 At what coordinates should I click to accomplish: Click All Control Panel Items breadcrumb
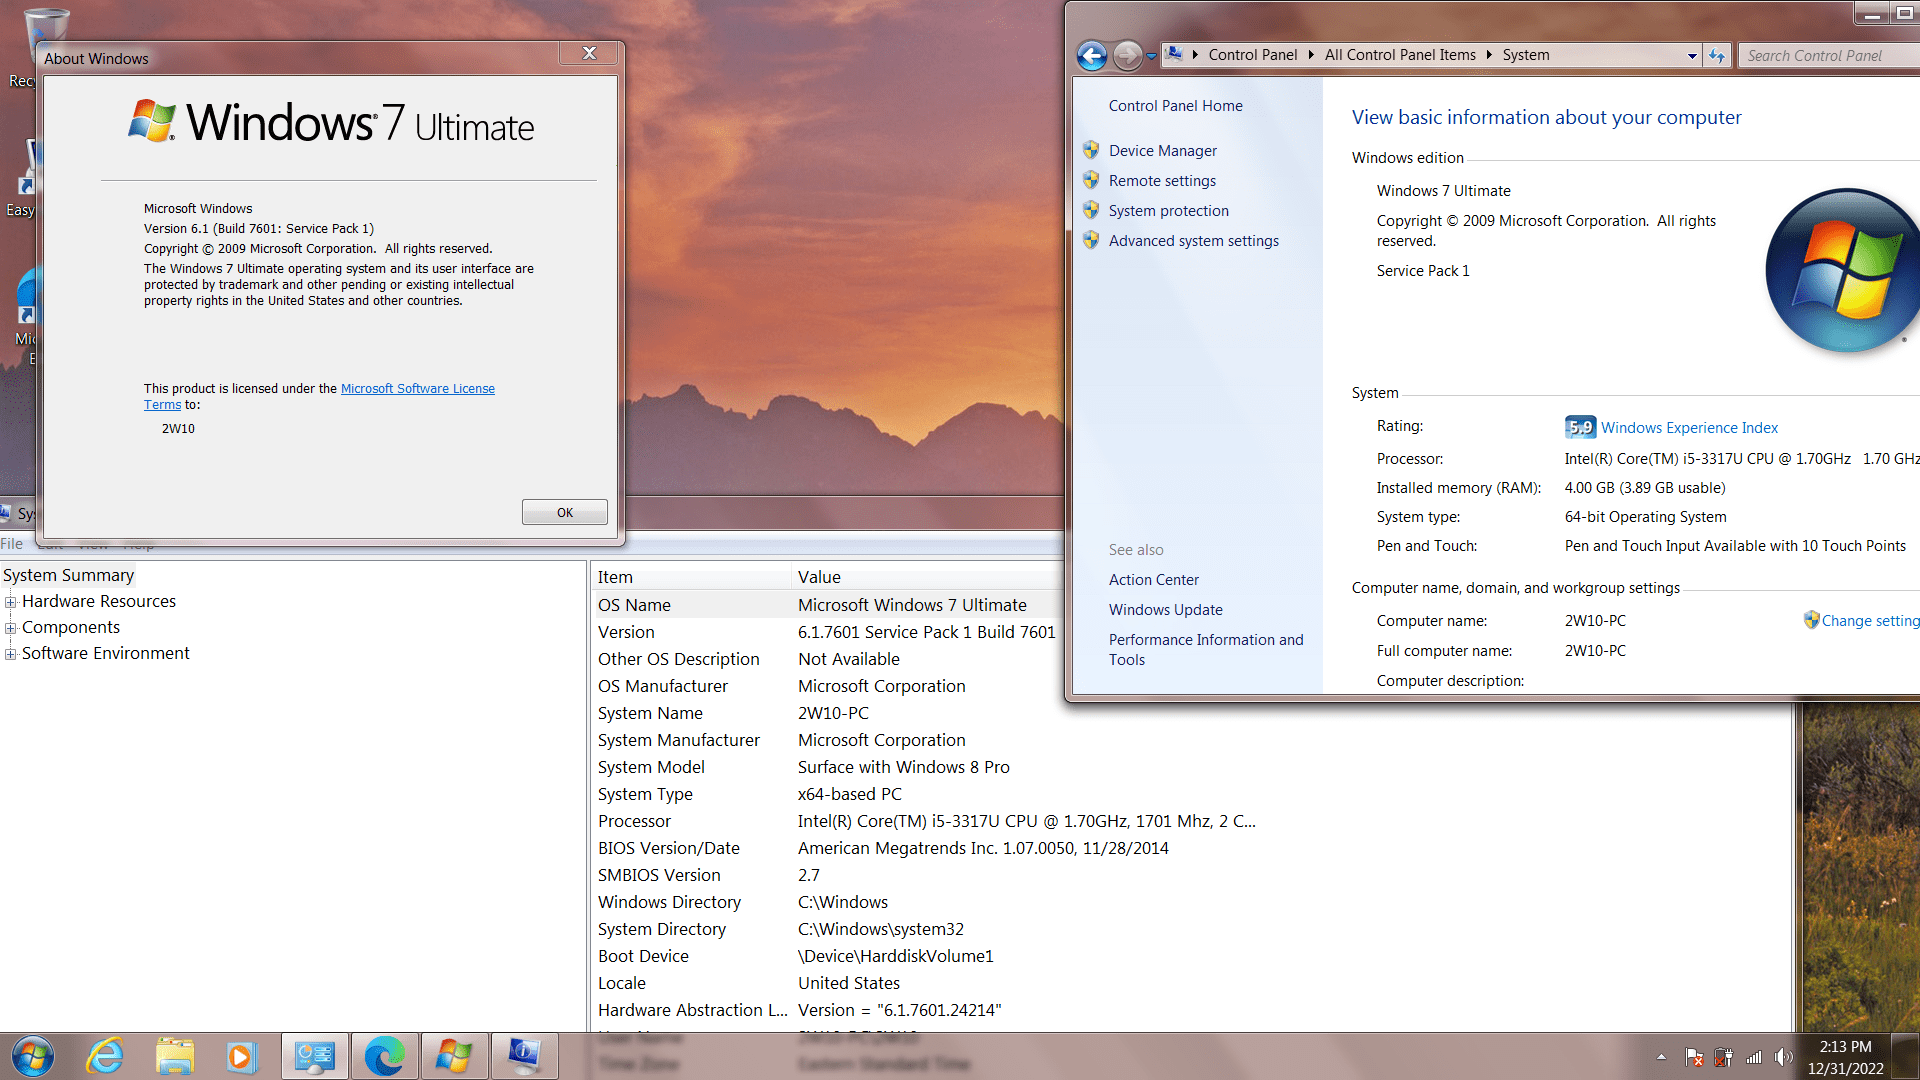point(1399,54)
